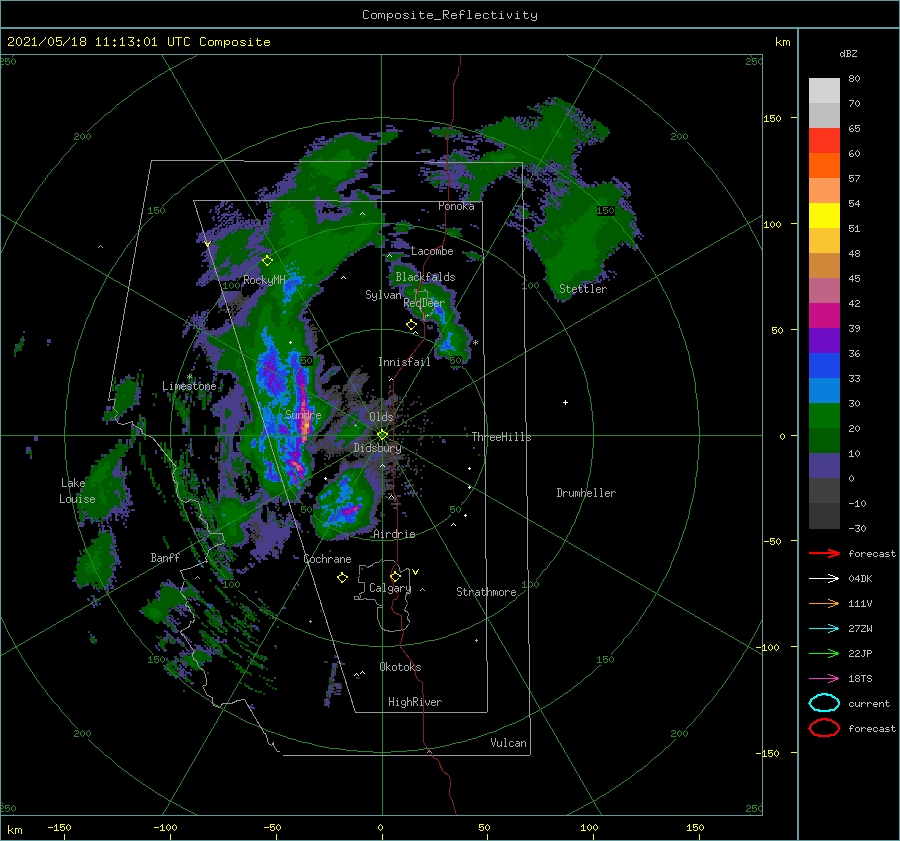
Task: Select the orange 111V arrow icon
Action: click(x=824, y=603)
